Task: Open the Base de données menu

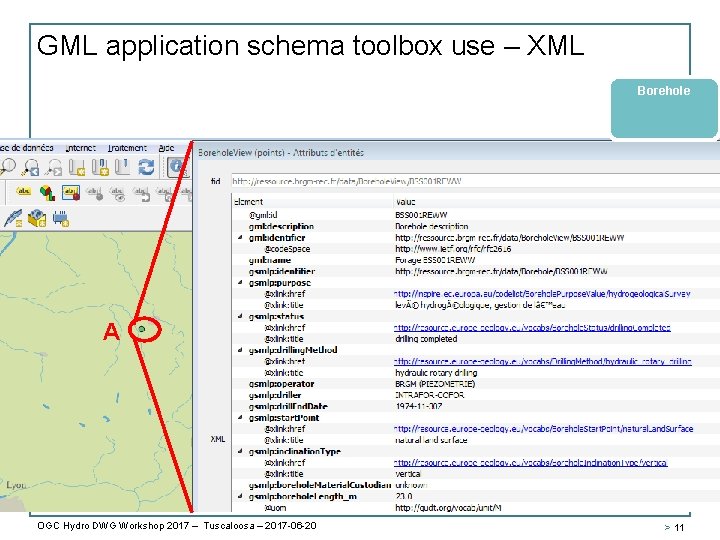Action: [x=27, y=148]
